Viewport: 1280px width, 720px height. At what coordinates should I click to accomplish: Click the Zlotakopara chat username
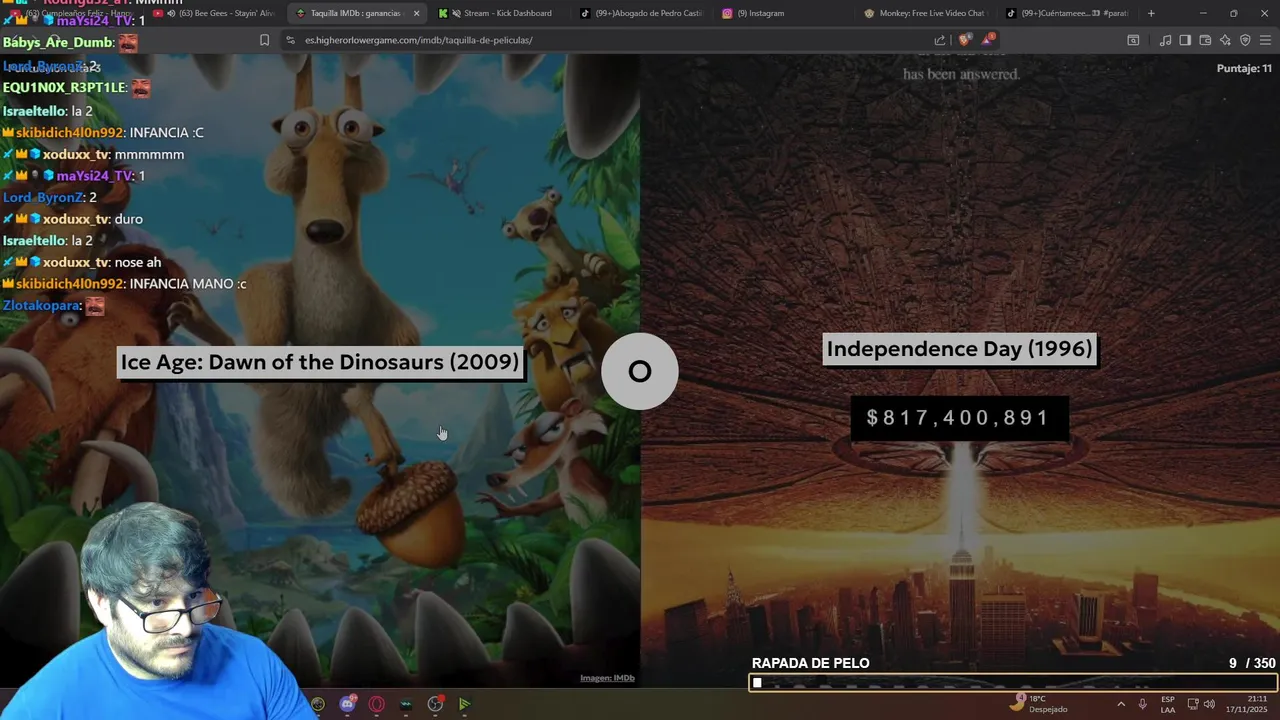(x=41, y=306)
